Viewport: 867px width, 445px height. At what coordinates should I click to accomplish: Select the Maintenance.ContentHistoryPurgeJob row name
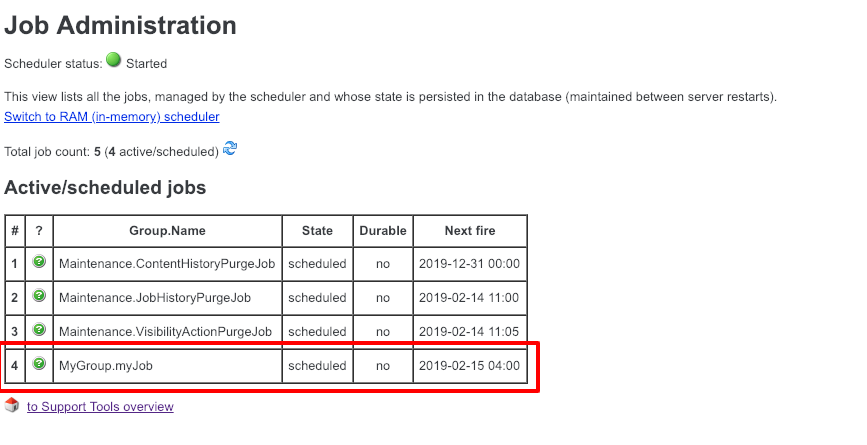point(167,264)
